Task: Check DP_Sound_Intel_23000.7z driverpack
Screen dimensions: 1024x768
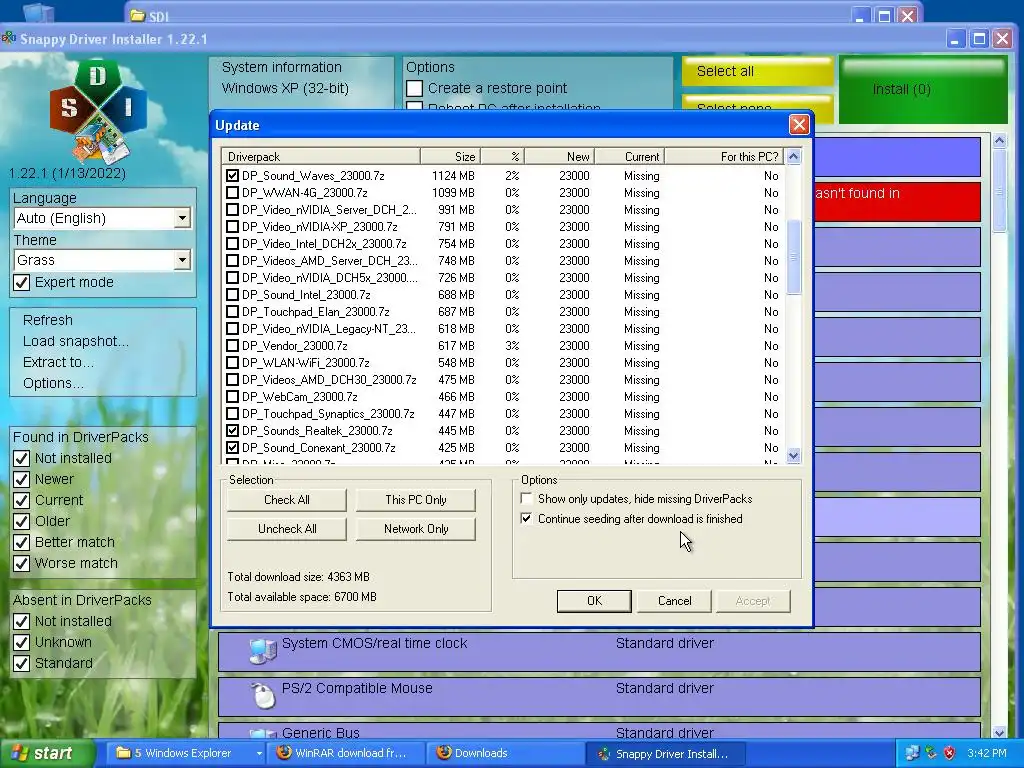Action: tap(232, 295)
